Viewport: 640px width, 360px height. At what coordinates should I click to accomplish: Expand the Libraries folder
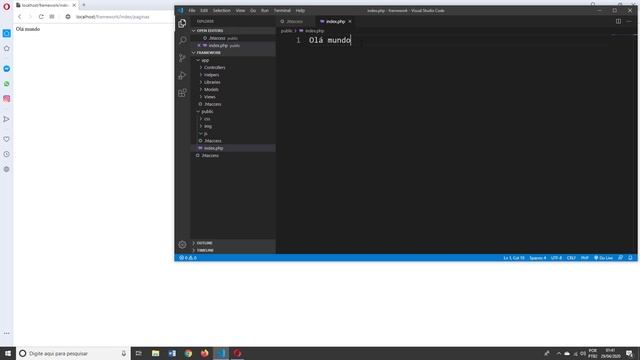233,82
